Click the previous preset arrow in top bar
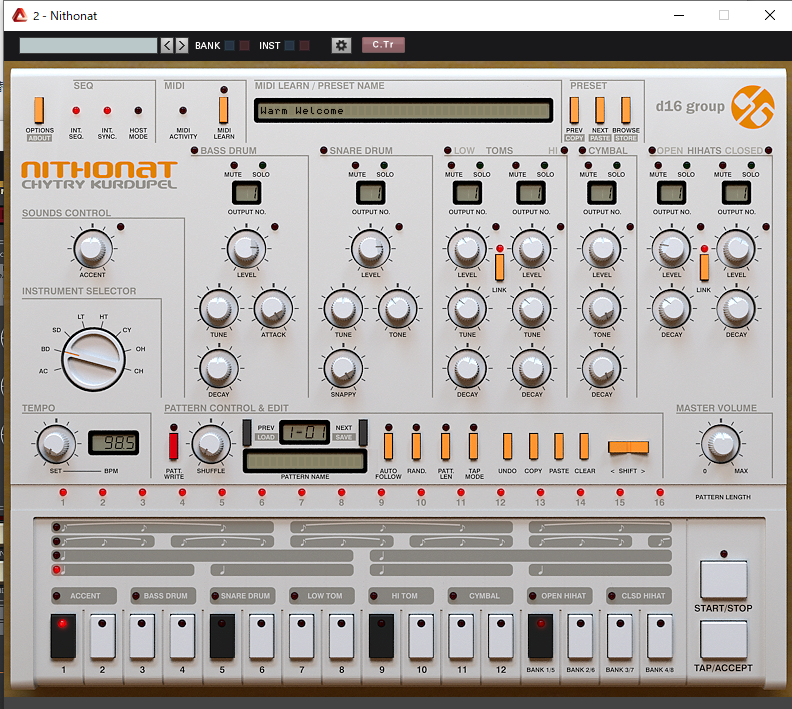This screenshot has height=709, width=792. [x=167, y=45]
